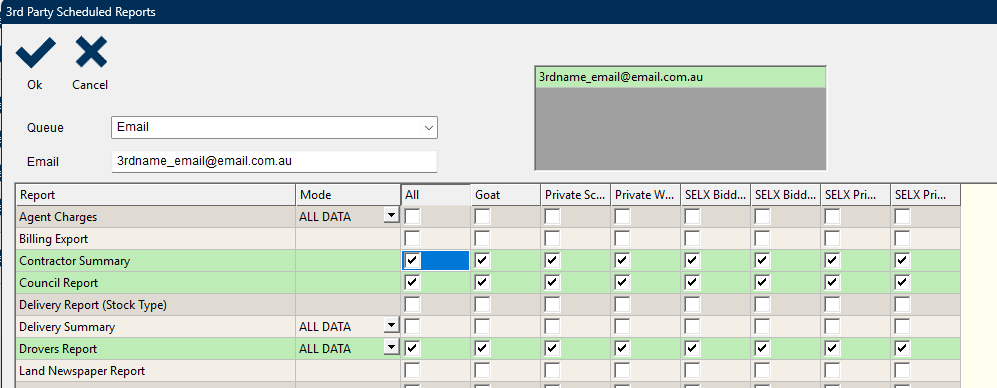
Task: Click the Private Sc... column header
Action: (x=575, y=195)
